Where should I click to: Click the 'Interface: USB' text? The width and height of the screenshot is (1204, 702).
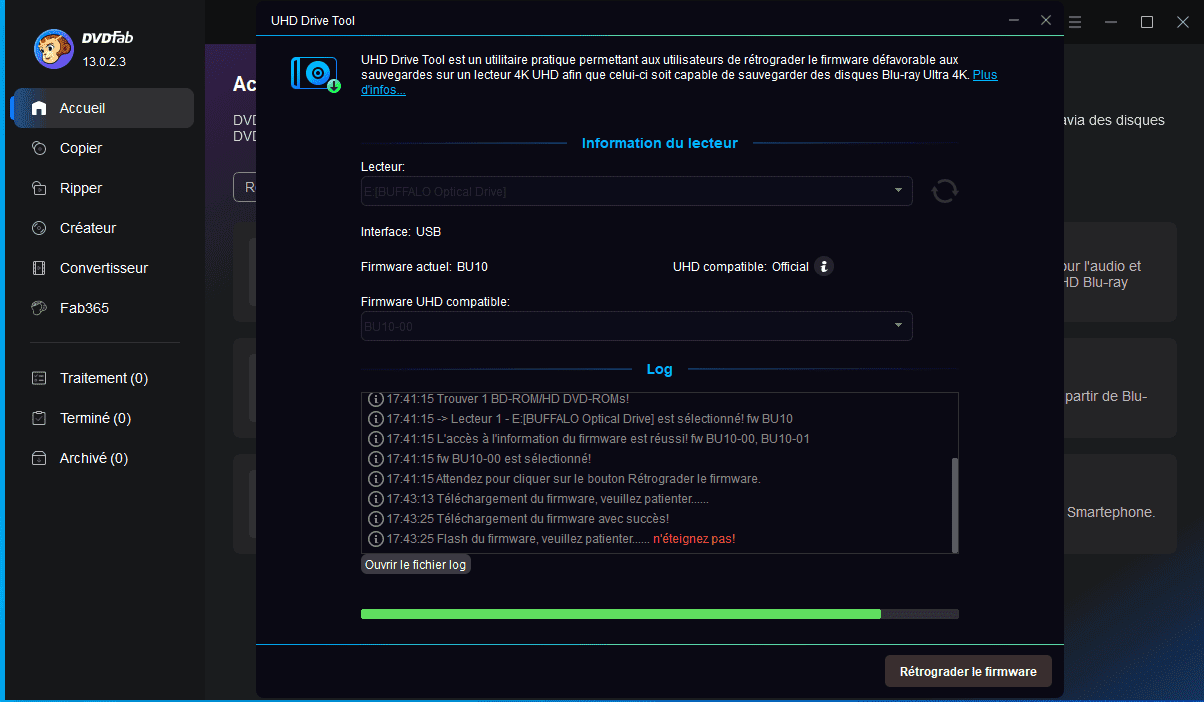point(401,232)
